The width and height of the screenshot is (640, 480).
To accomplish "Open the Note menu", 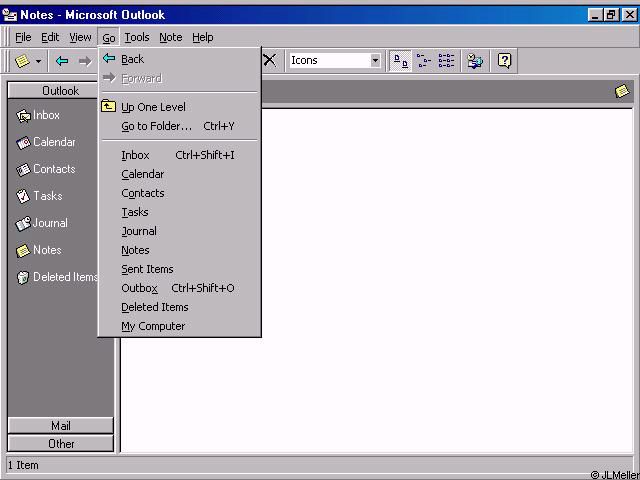I will [171, 38].
